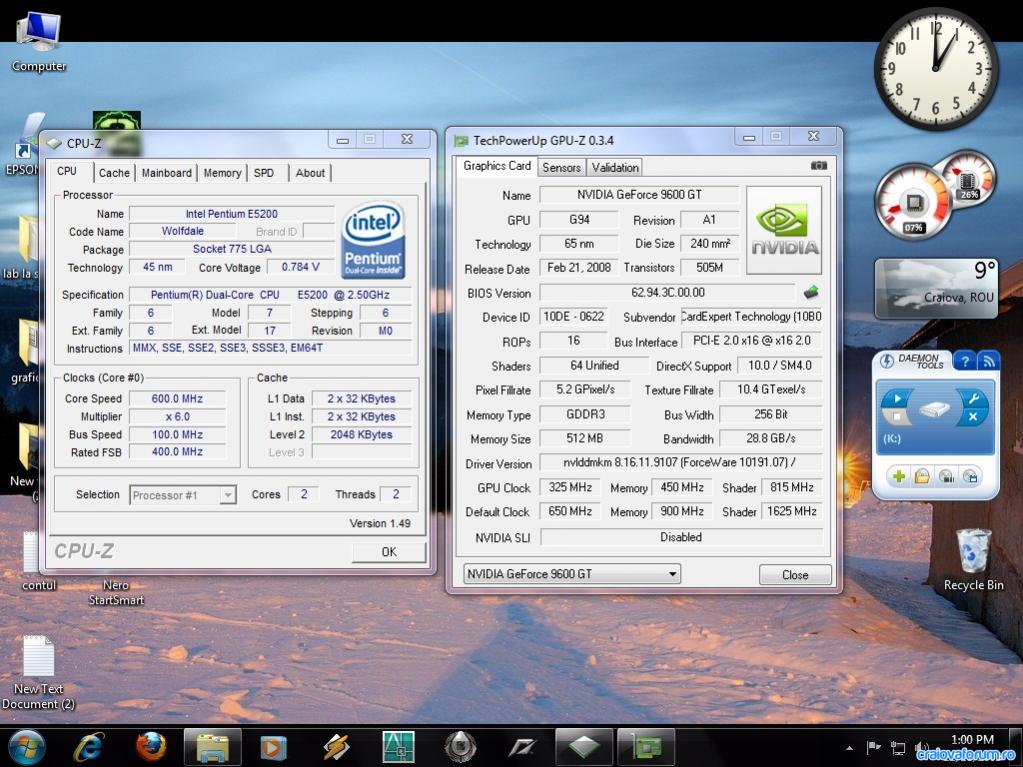Select the Graphics Card tab in GPU-Z

pos(497,166)
